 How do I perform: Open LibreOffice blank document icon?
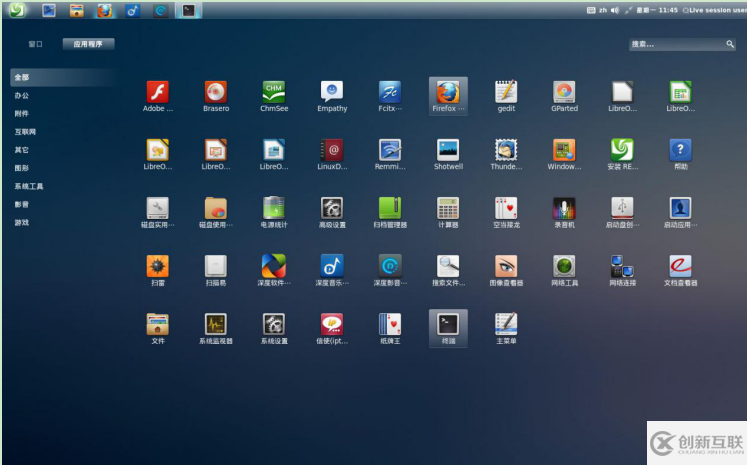click(622, 92)
